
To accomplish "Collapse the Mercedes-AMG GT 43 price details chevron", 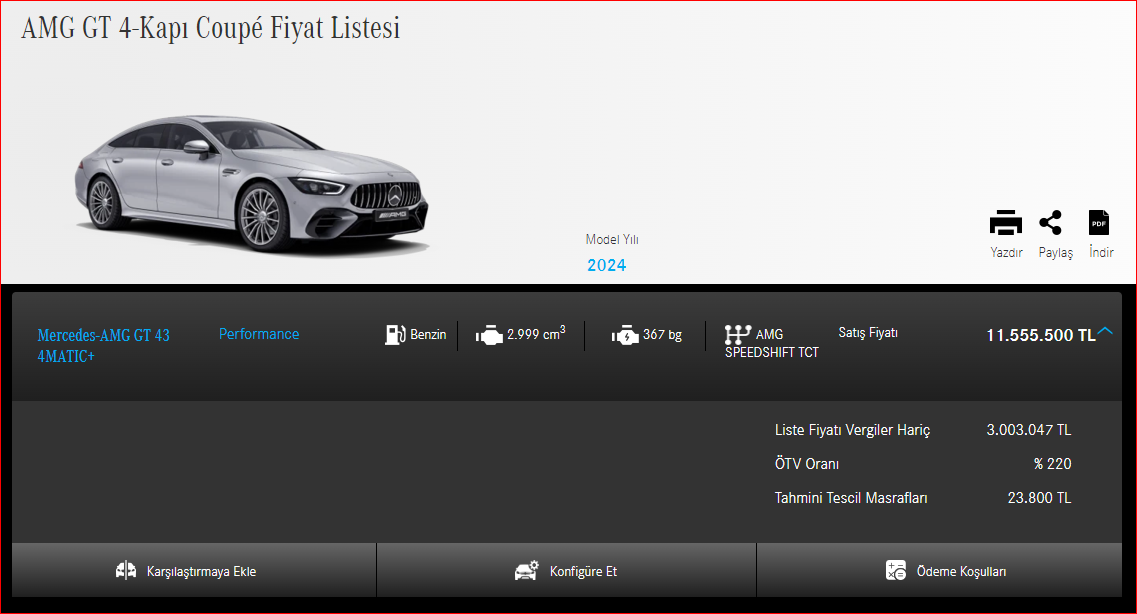I will point(1104,331).
